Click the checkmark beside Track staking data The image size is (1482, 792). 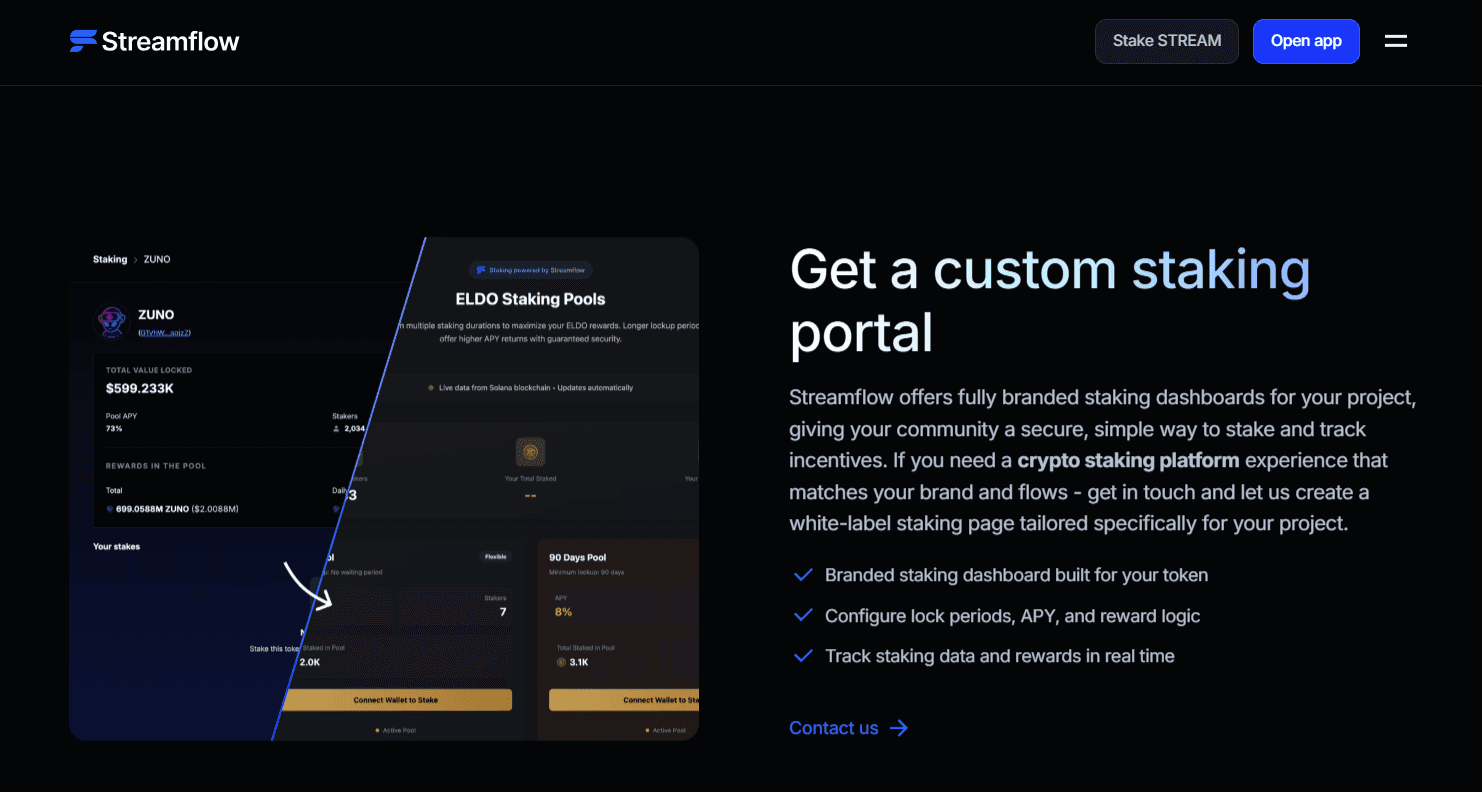(802, 656)
